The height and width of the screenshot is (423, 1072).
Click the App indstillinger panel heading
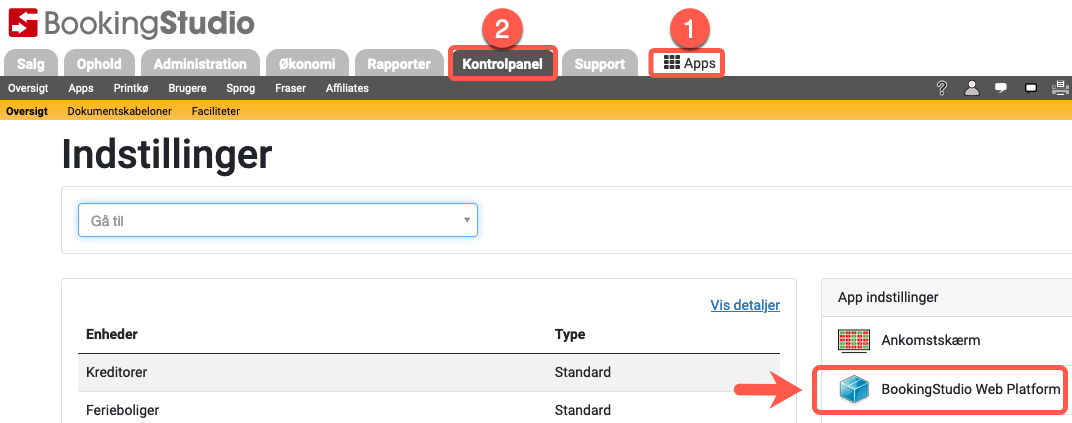click(x=888, y=297)
